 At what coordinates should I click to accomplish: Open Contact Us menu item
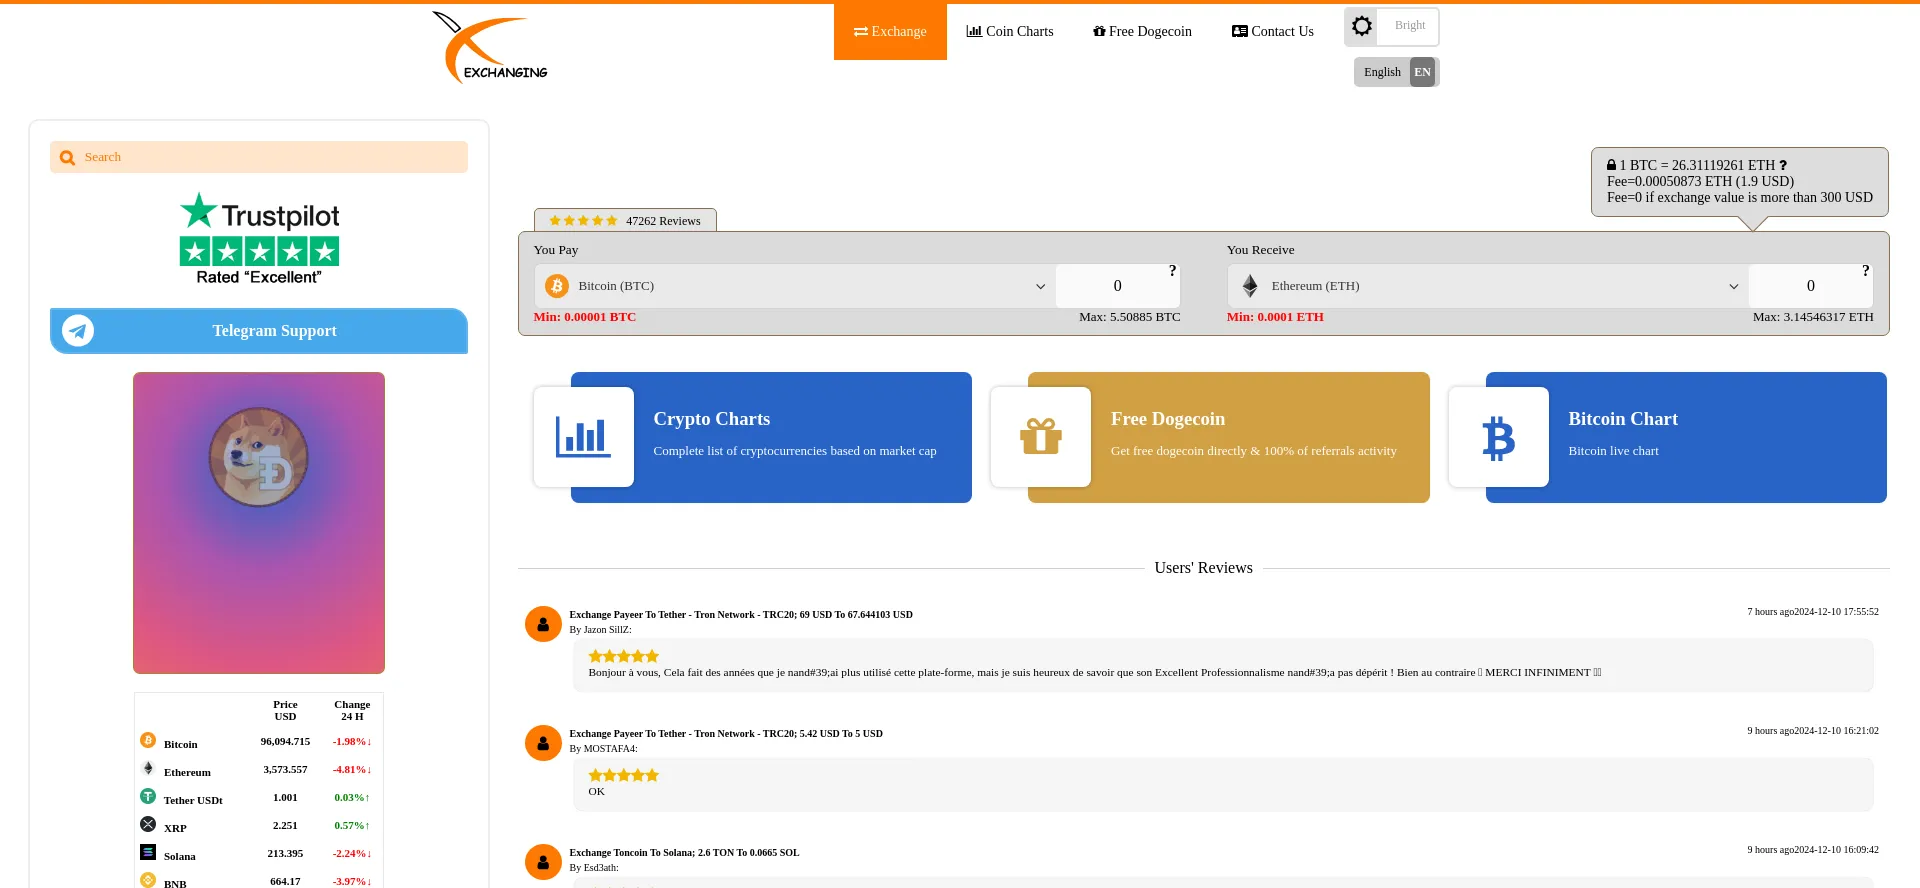(1273, 32)
